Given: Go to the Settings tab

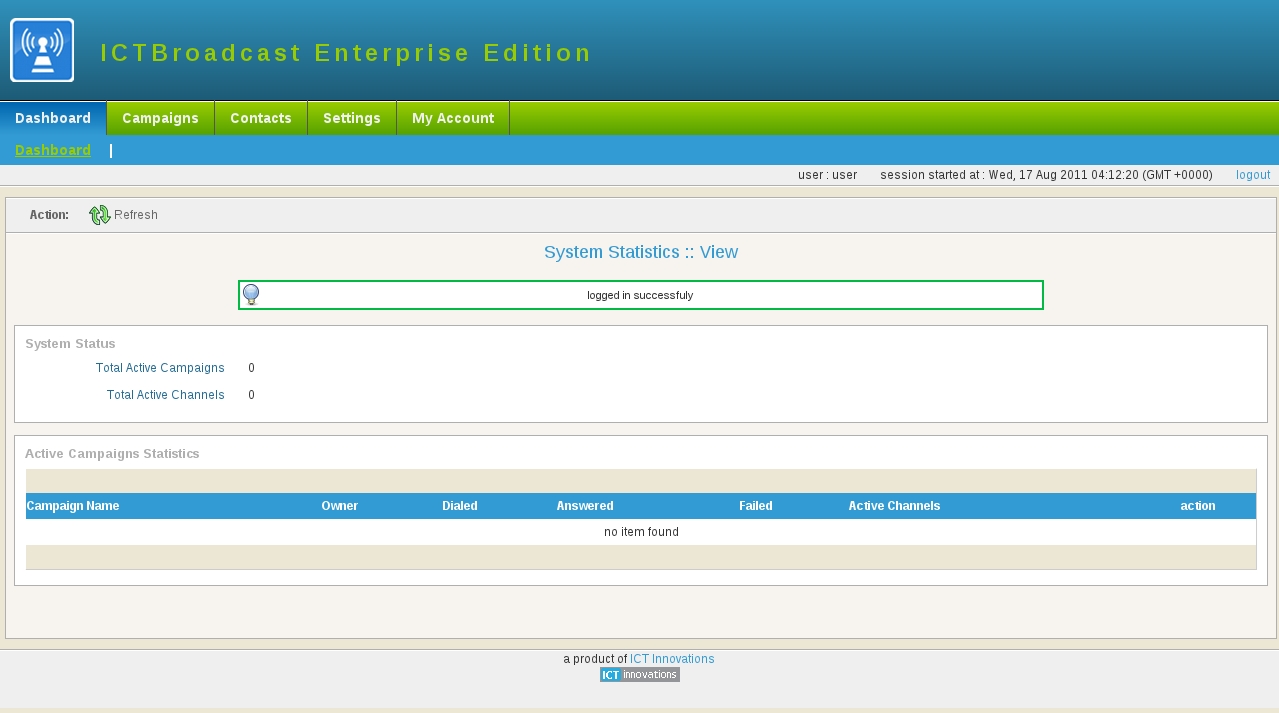Looking at the screenshot, I should (x=352, y=118).
